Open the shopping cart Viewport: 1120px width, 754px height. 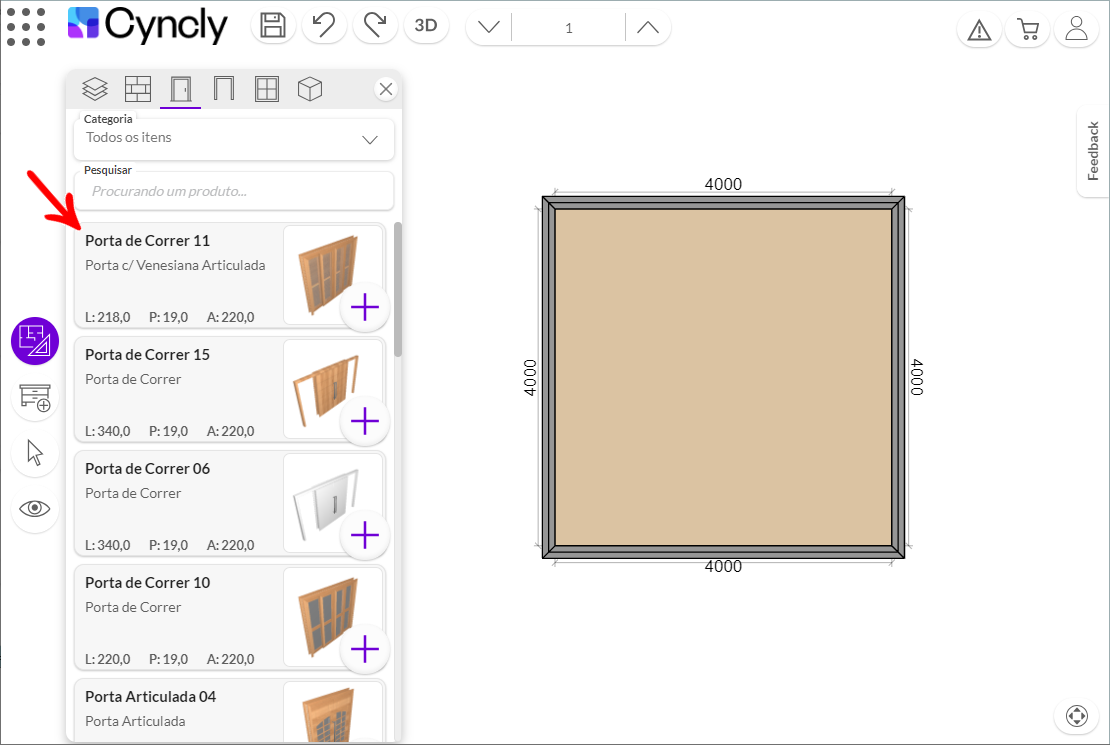[x=1028, y=30]
